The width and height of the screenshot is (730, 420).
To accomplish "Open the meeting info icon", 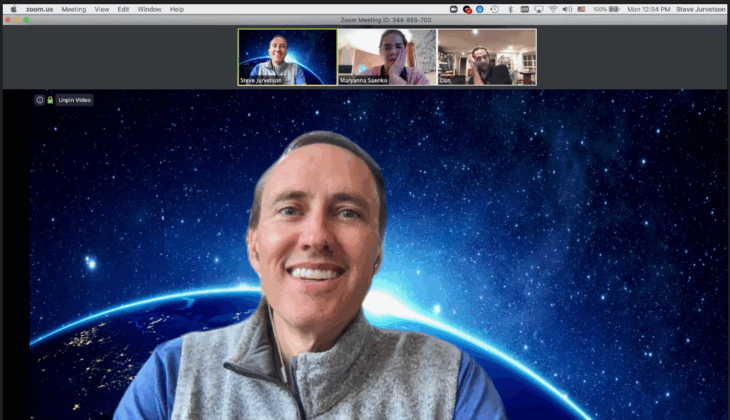I will [40, 100].
